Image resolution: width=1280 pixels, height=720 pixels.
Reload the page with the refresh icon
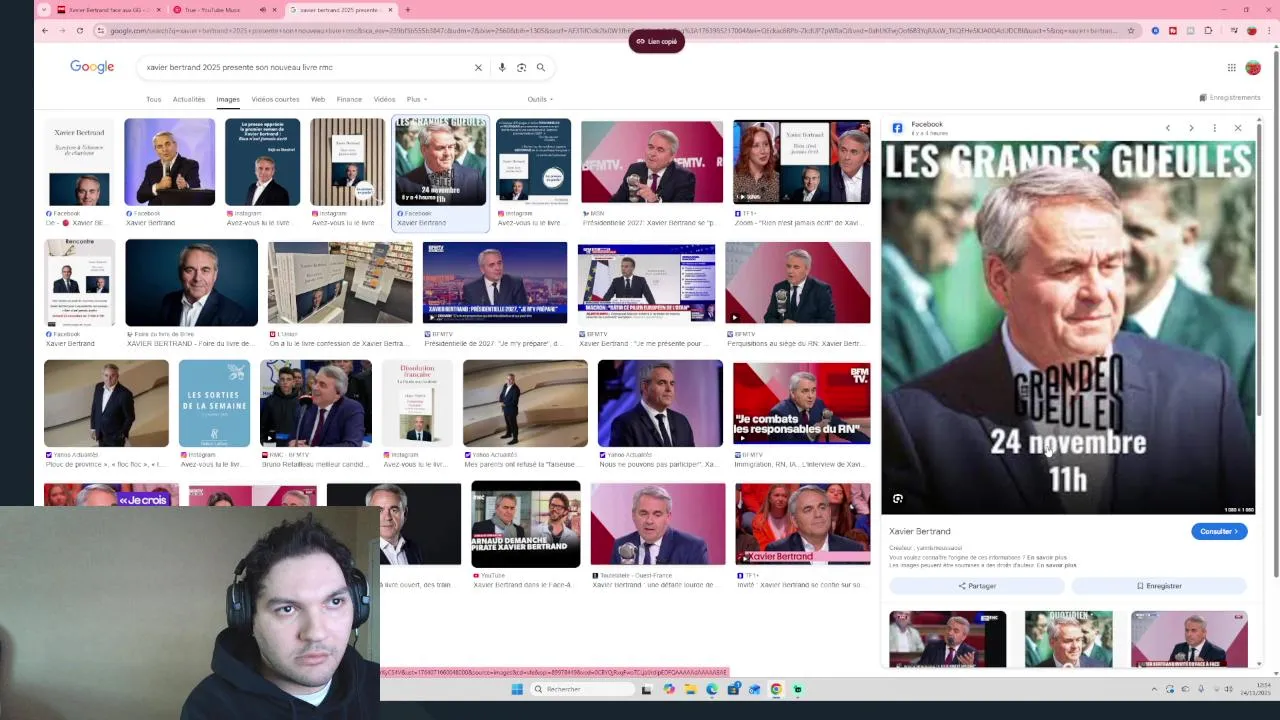coord(80,31)
